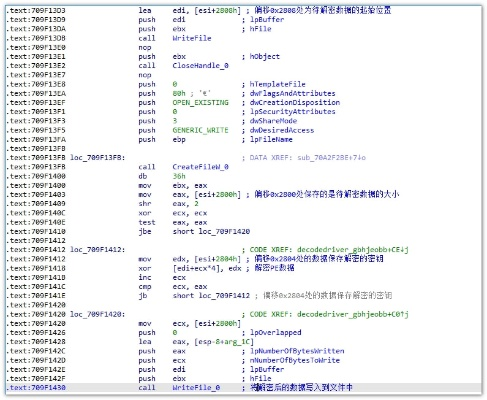Click the CreateFileW_0 call target
Image resolution: width=487 pixels, height=400 pixels.
200,167
